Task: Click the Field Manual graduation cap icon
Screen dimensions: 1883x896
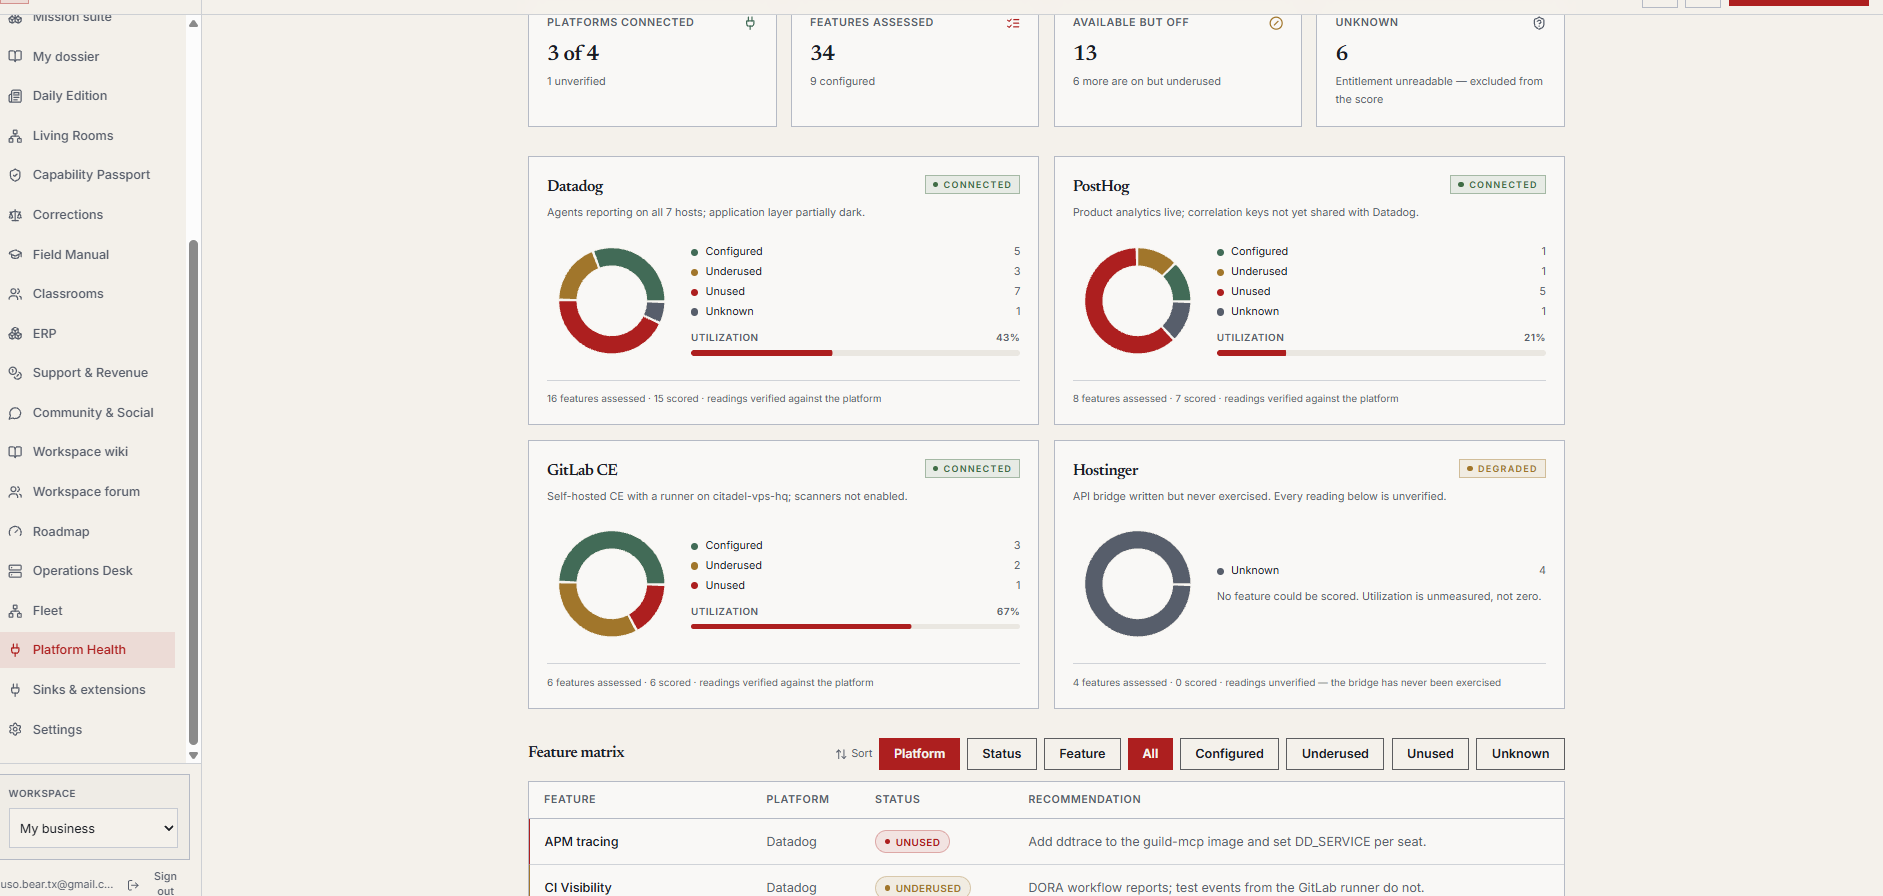Action: tap(15, 255)
